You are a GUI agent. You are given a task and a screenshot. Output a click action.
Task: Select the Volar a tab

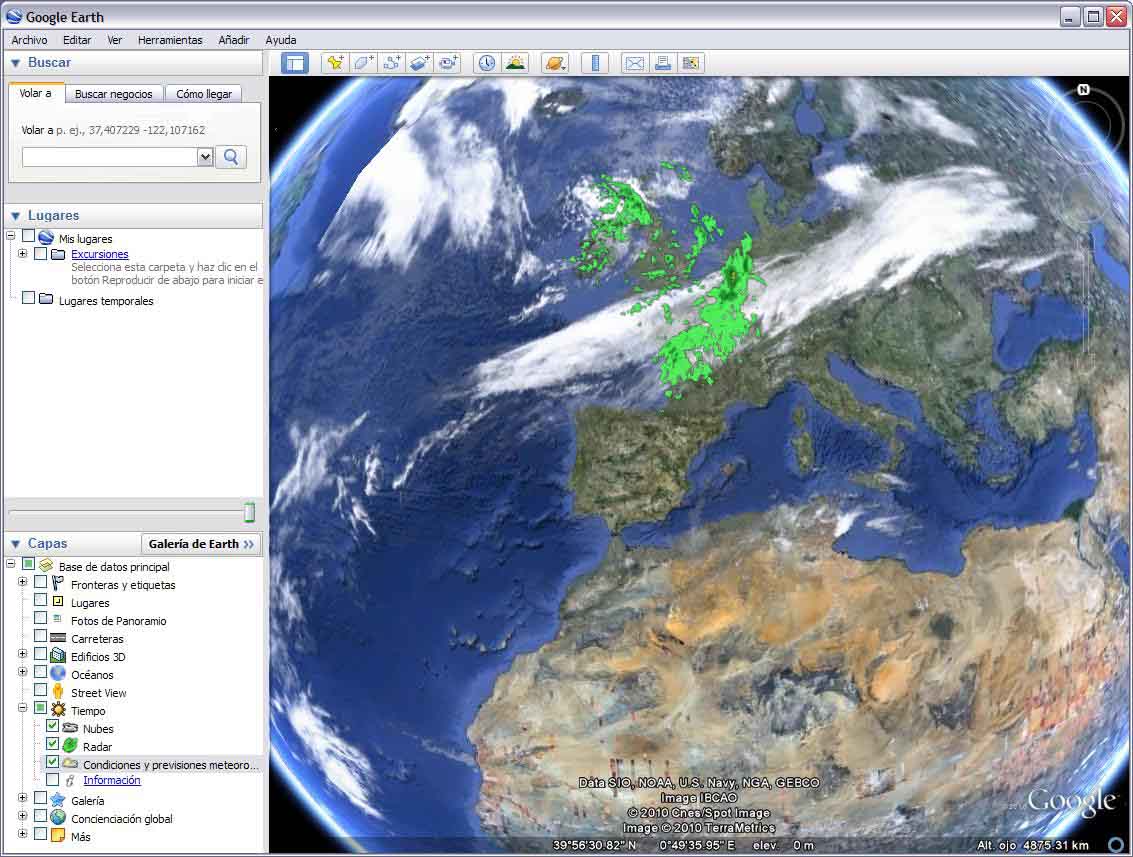coord(35,93)
